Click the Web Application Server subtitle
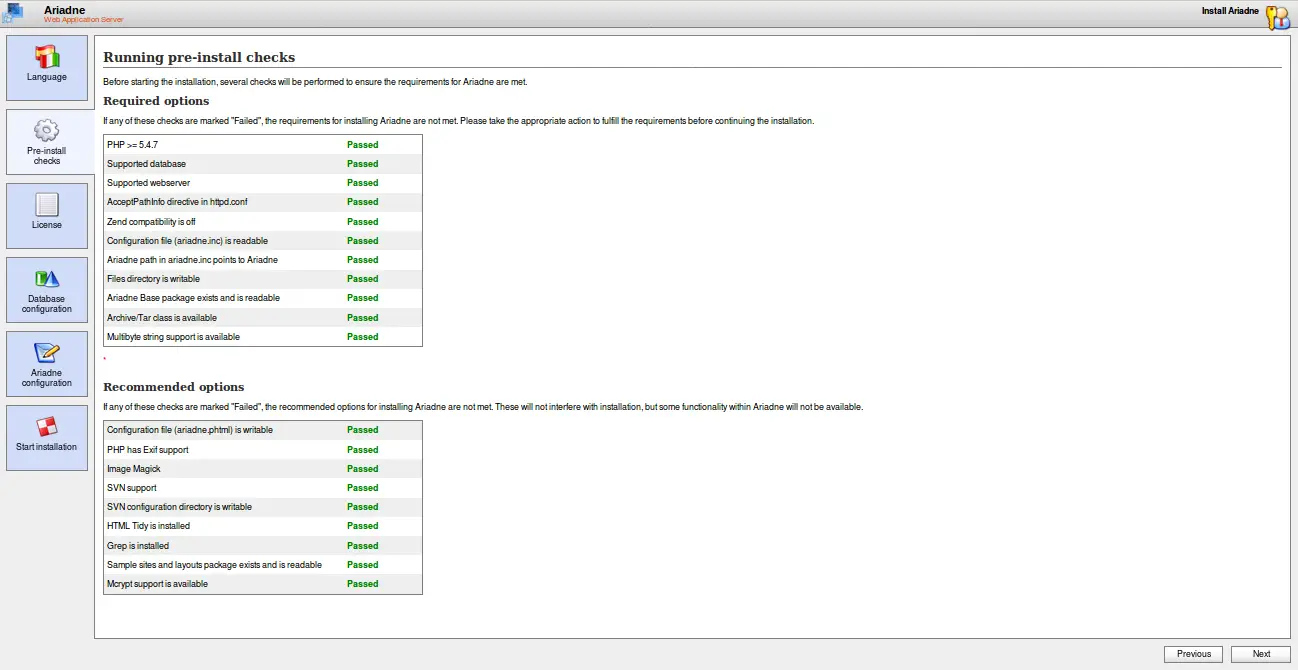1298x670 pixels. (84, 20)
